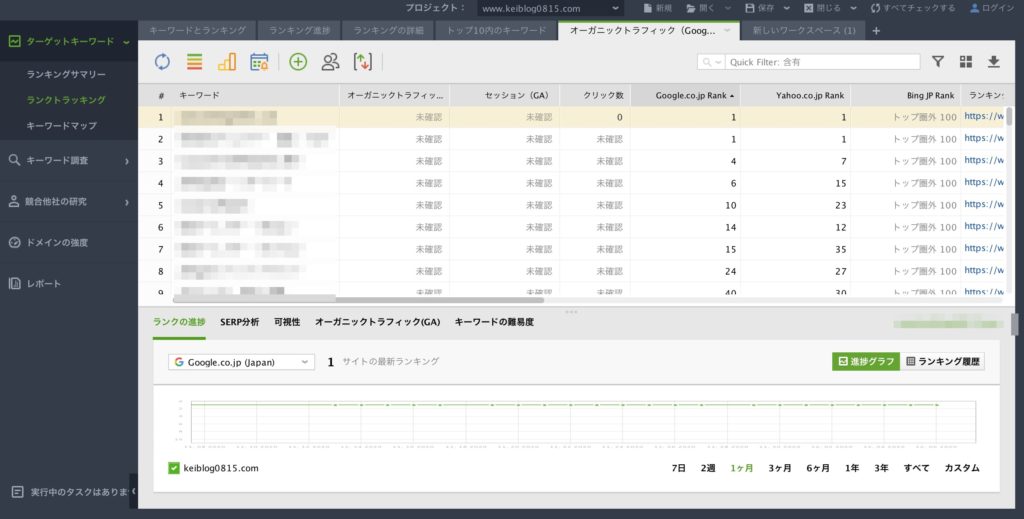Open the project www.keiblog0815.com dropdown
The width and height of the screenshot is (1024, 519).
click(x=550, y=8)
